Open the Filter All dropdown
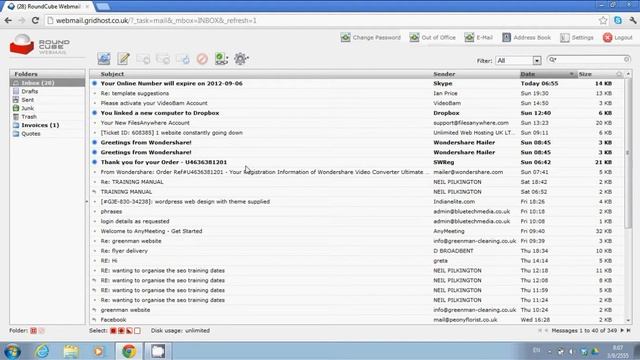640x360 pixels. coord(518,60)
